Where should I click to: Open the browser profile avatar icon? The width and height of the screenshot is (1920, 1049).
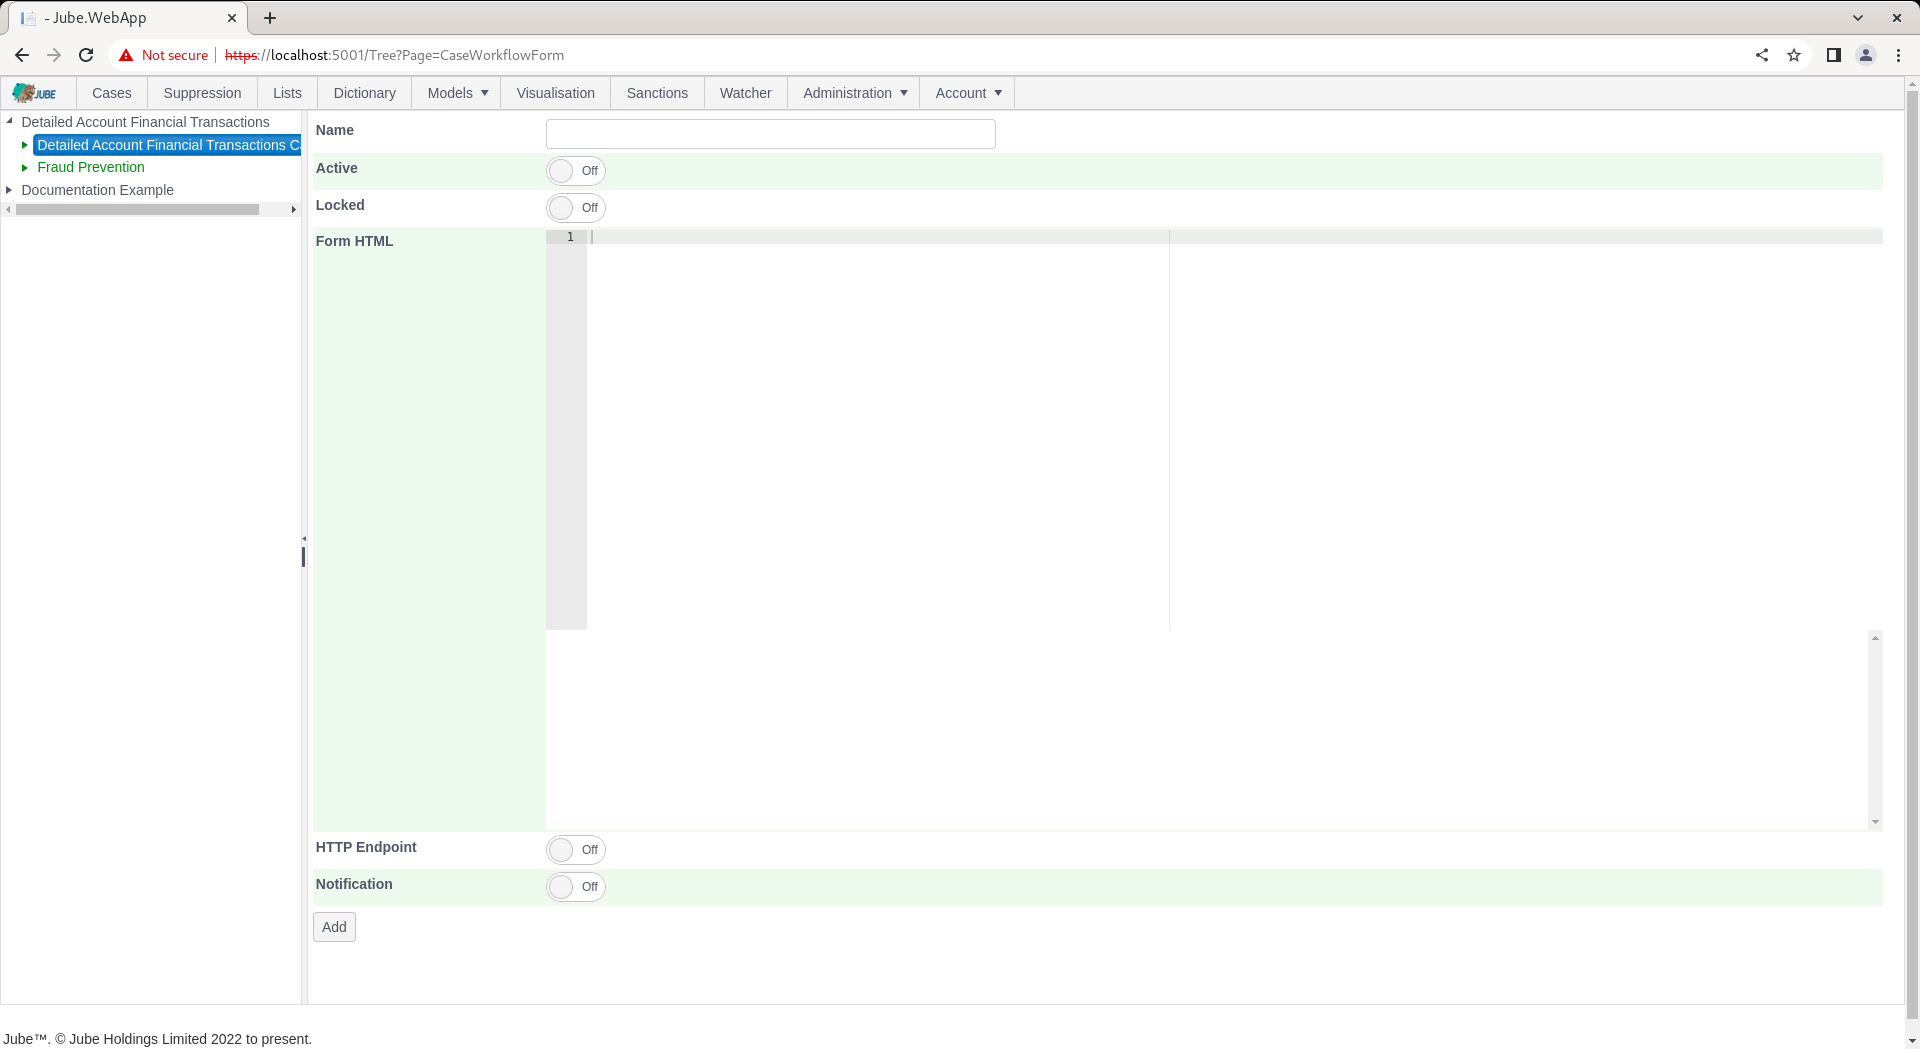(1866, 55)
